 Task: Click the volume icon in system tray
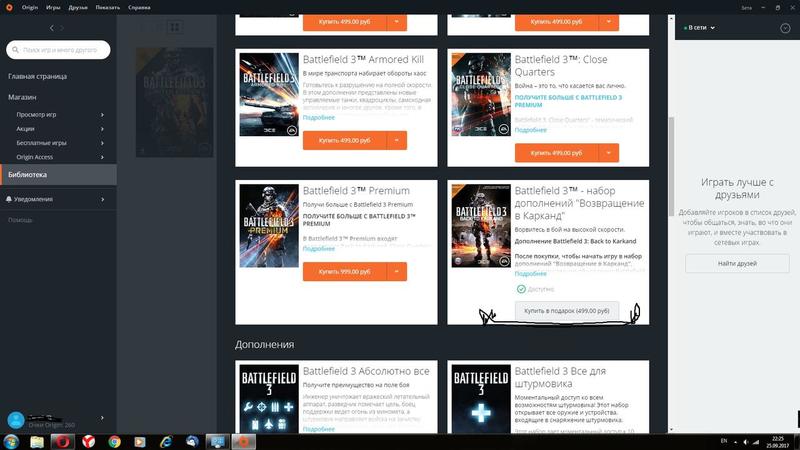(x=746, y=442)
